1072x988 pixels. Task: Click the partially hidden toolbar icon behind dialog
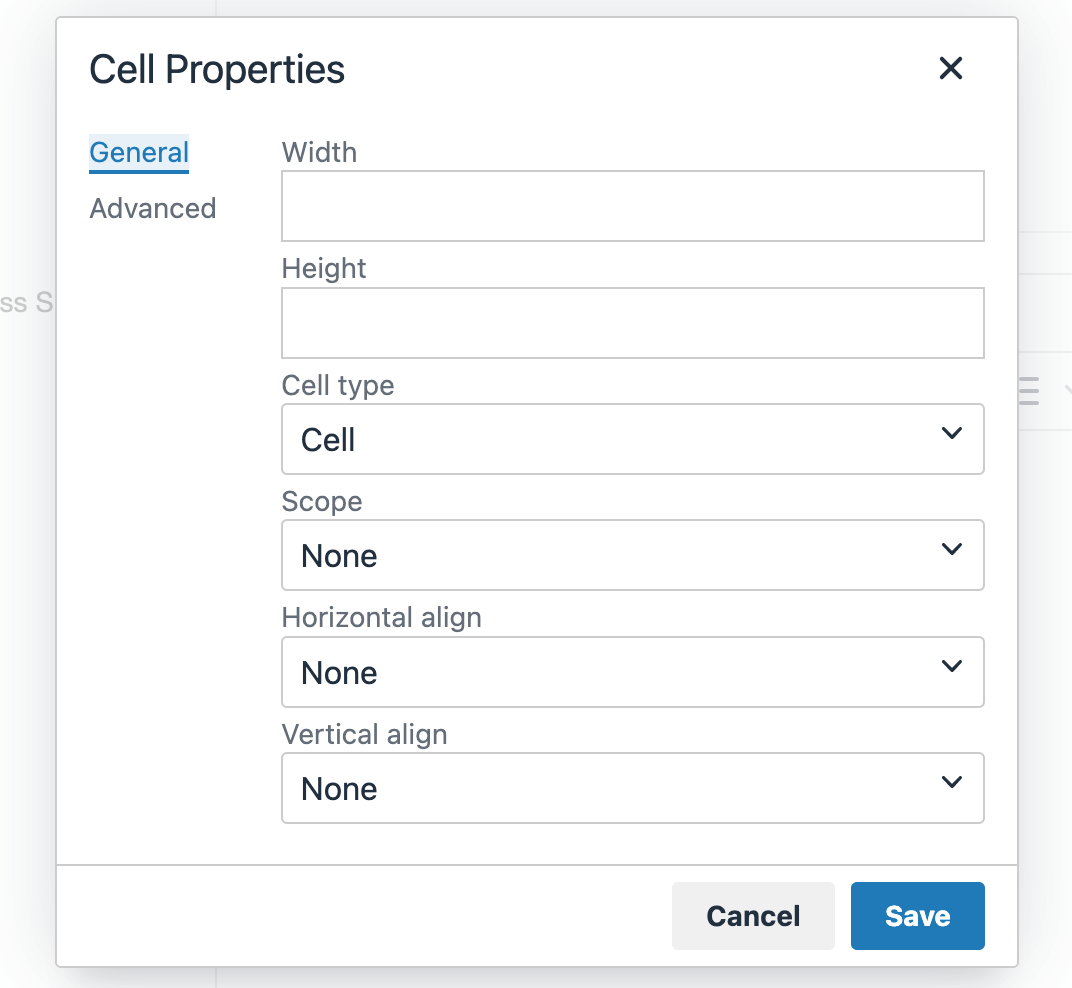click(x=1029, y=391)
